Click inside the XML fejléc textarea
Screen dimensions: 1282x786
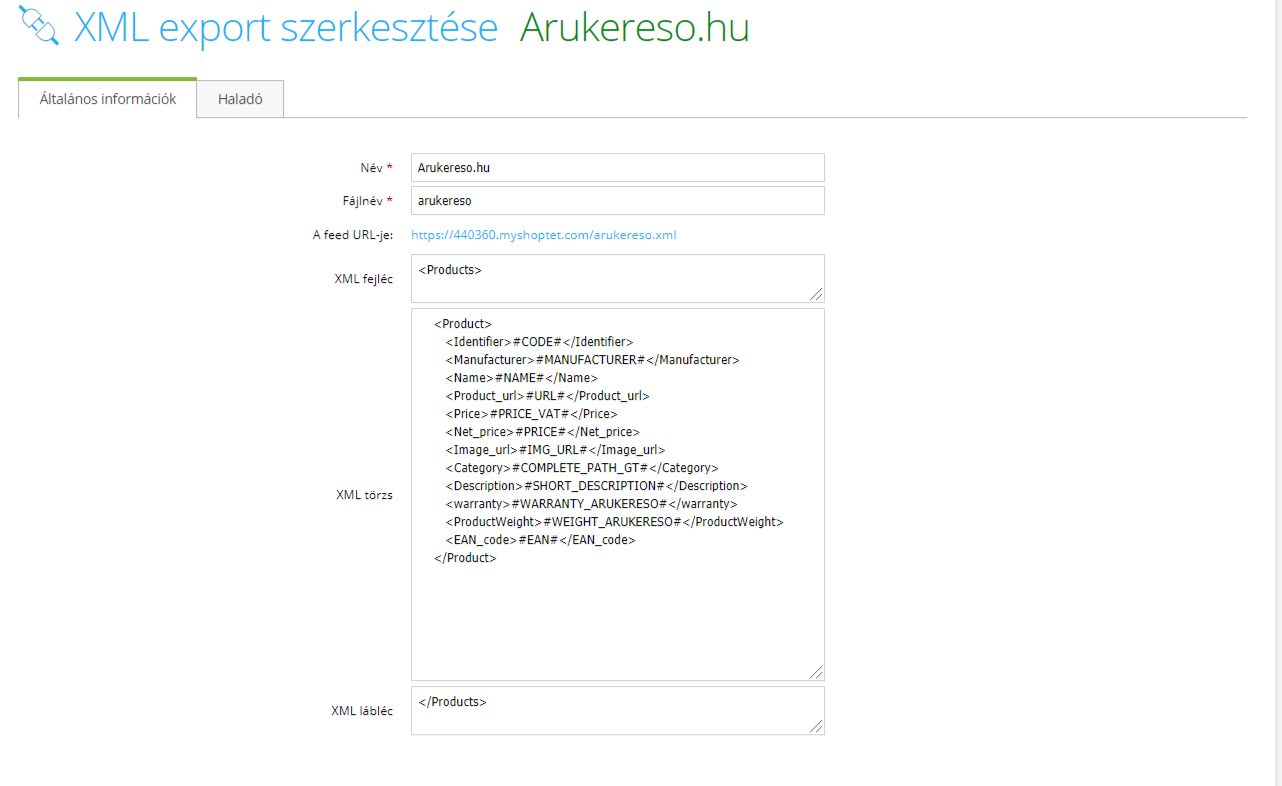[618, 278]
